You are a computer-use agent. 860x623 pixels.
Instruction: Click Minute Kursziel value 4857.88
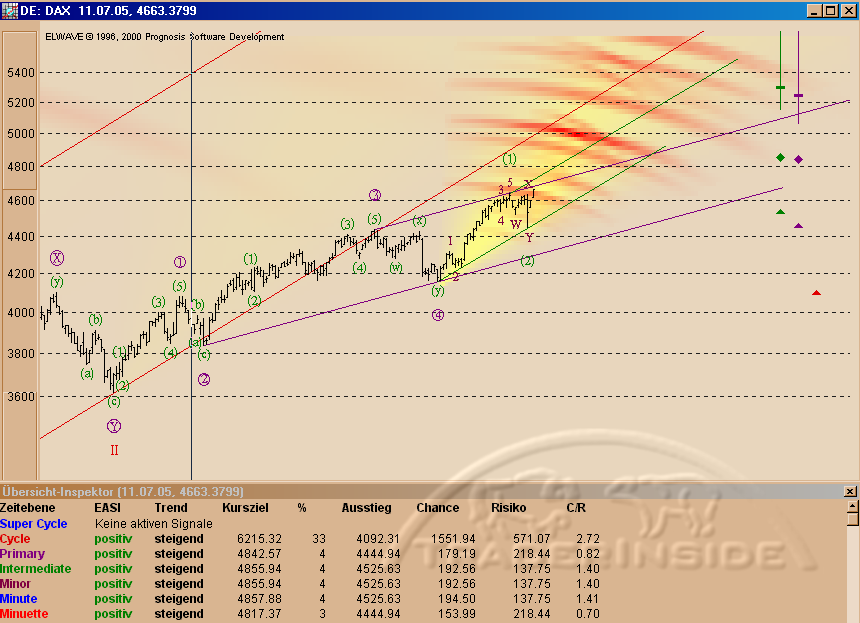[259, 599]
